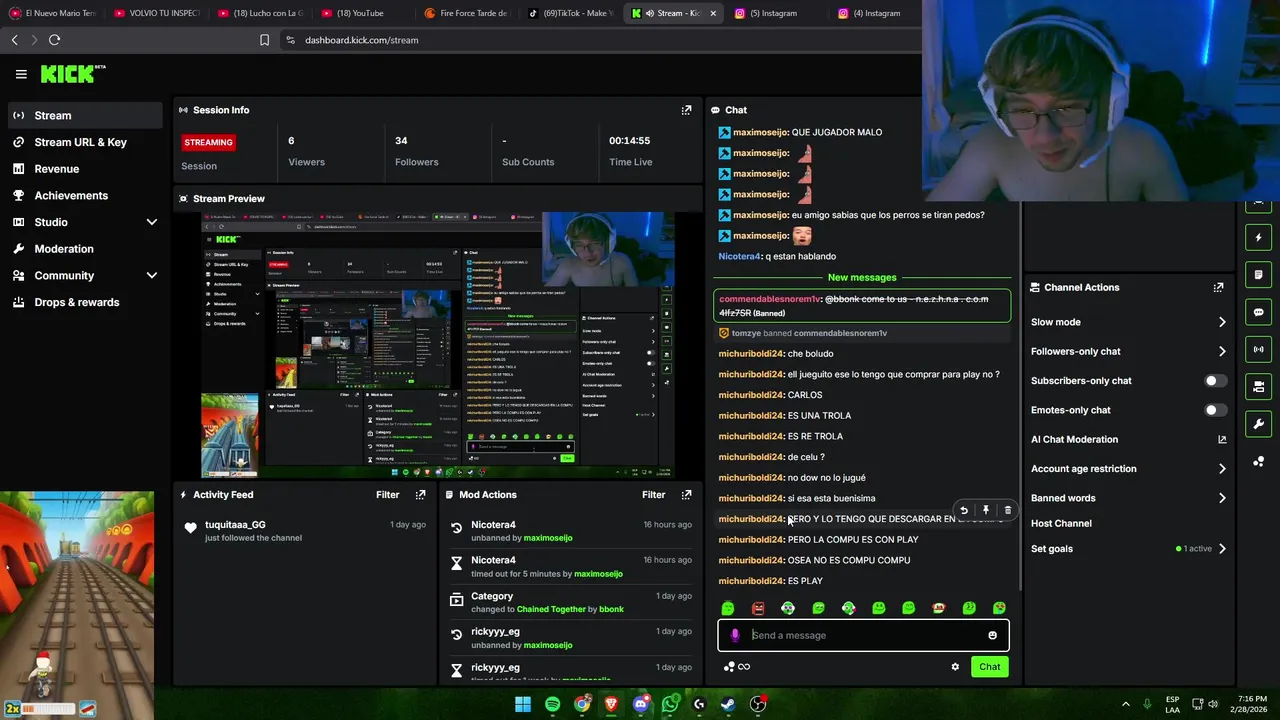Expand the Studio sidebar section
This screenshot has height=720, width=1280.
coord(152,222)
